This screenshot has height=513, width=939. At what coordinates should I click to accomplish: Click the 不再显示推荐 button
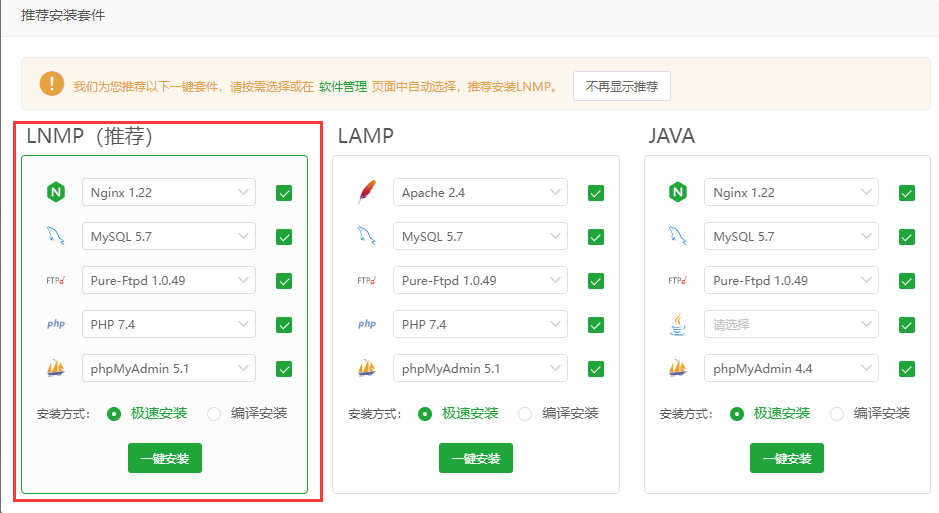tap(622, 86)
